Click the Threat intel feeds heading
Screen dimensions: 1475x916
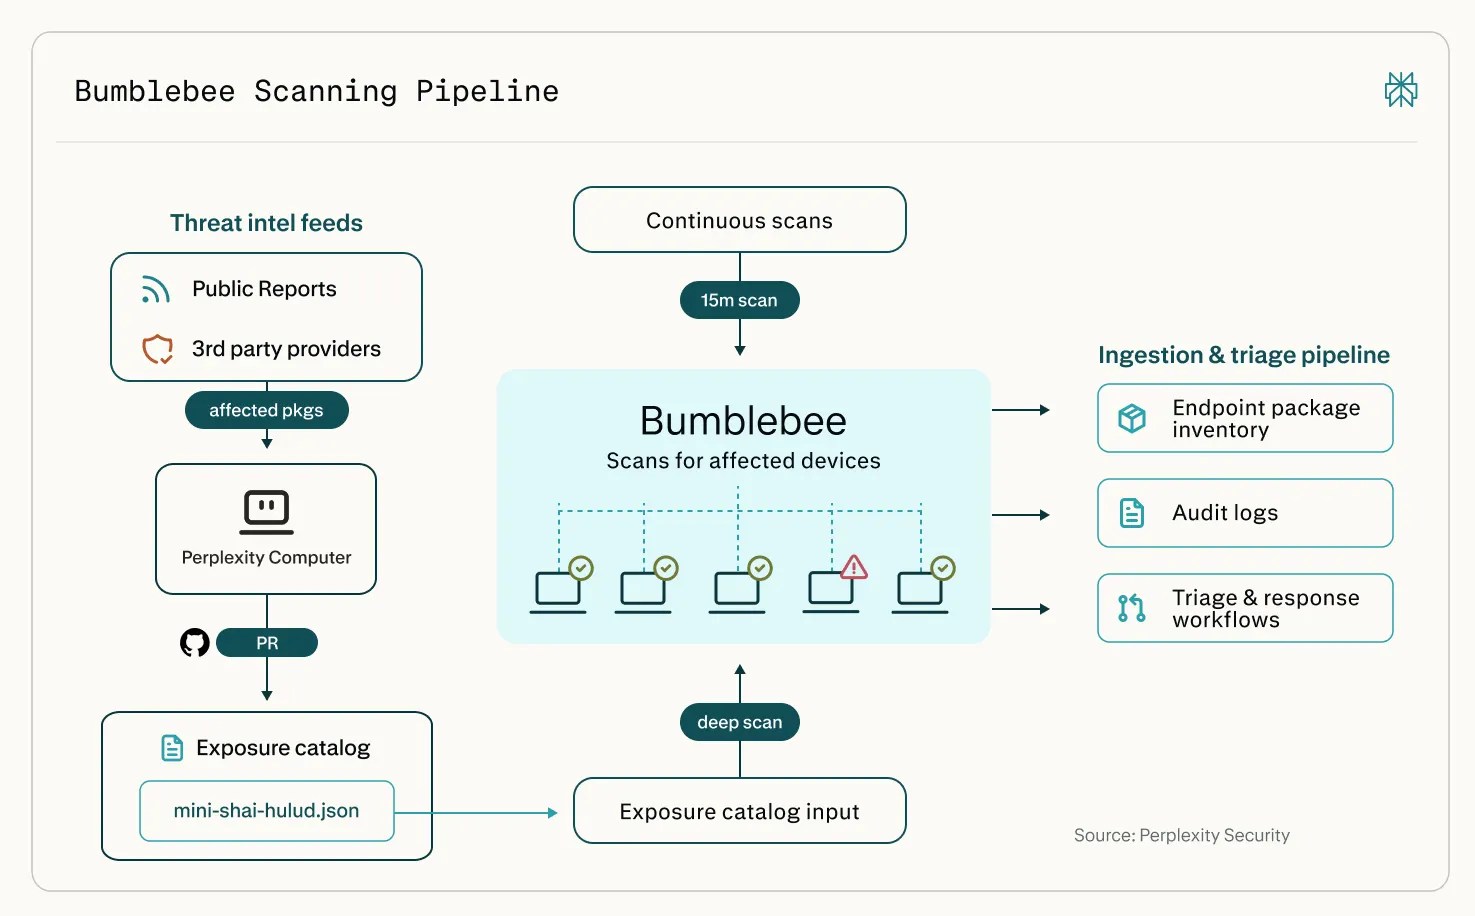266,223
